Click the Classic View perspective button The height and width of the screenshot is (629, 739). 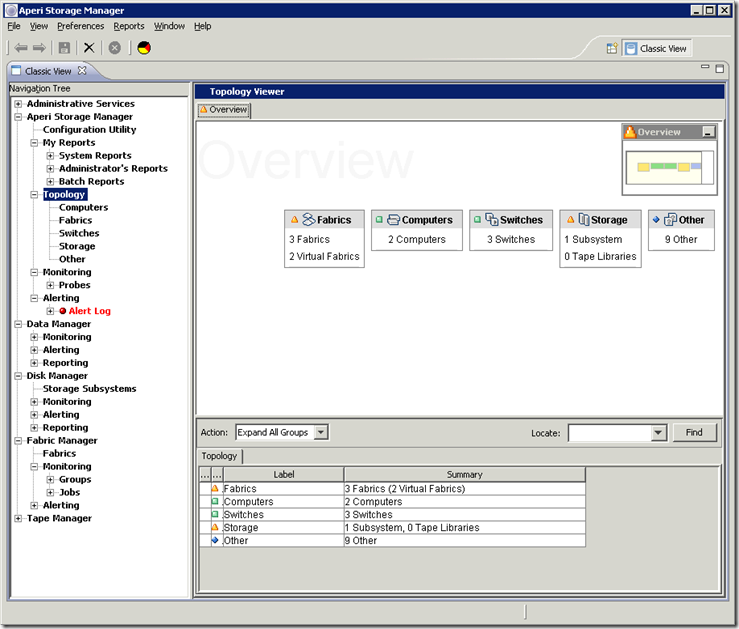[657, 49]
